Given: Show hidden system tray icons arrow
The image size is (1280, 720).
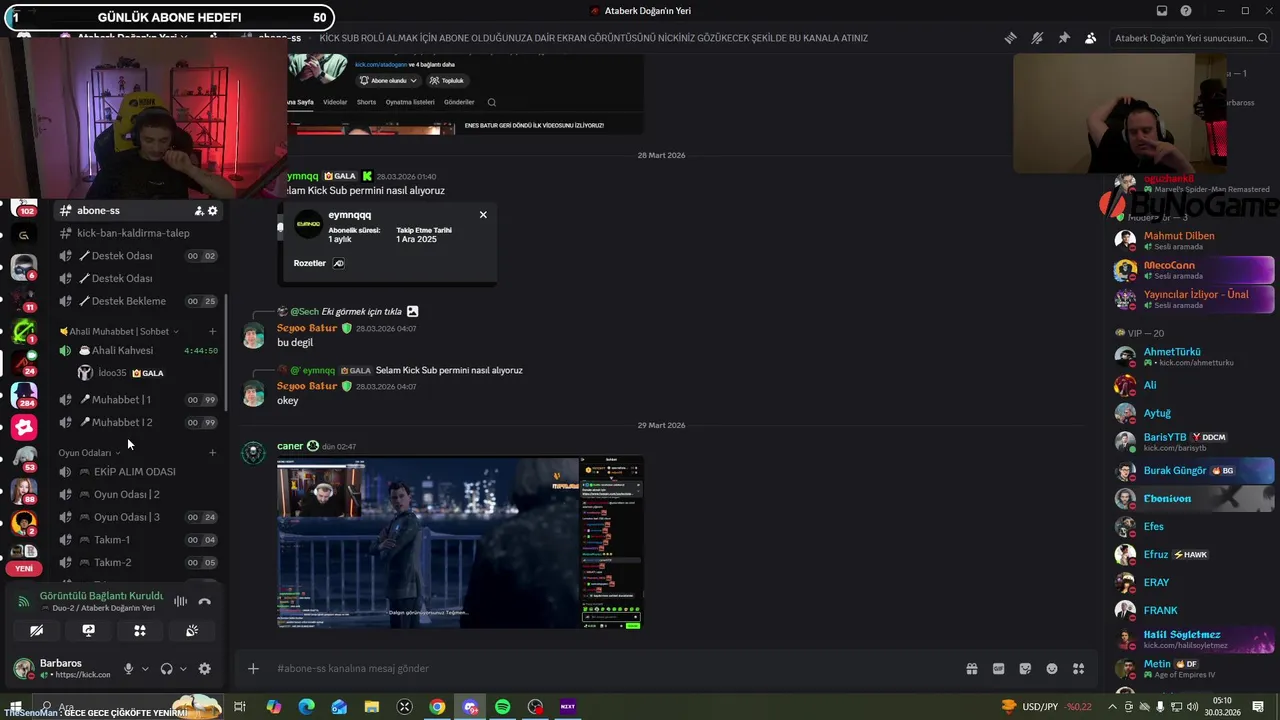Looking at the screenshot, I should [1112, 707].
